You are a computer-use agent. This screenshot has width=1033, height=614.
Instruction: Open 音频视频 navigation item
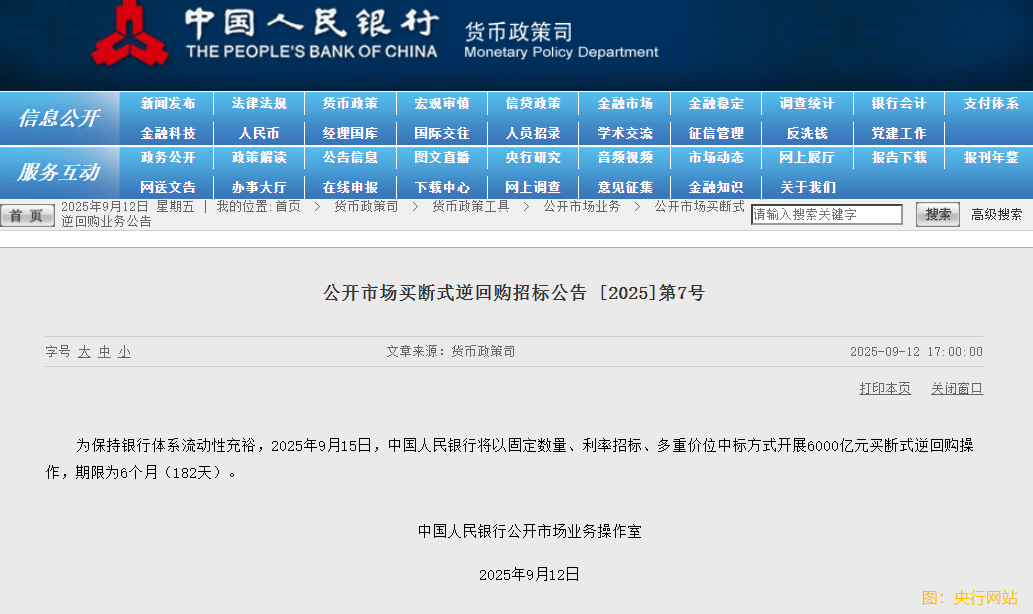(625, 157)
